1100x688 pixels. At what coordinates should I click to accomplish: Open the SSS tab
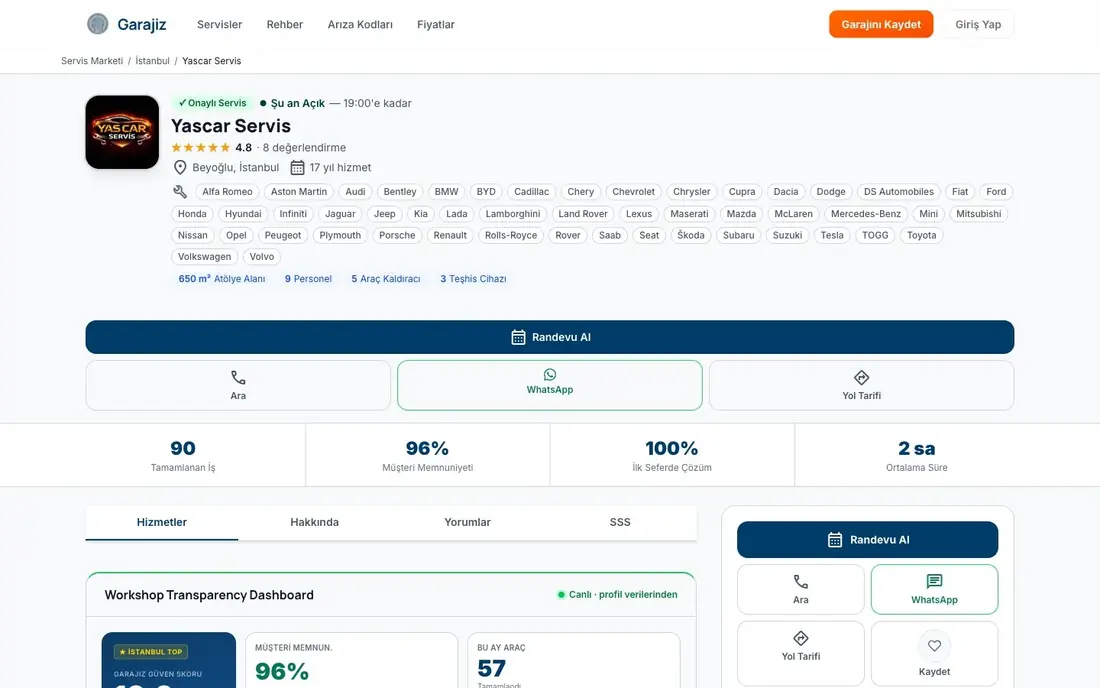click(x=620, y=522)
